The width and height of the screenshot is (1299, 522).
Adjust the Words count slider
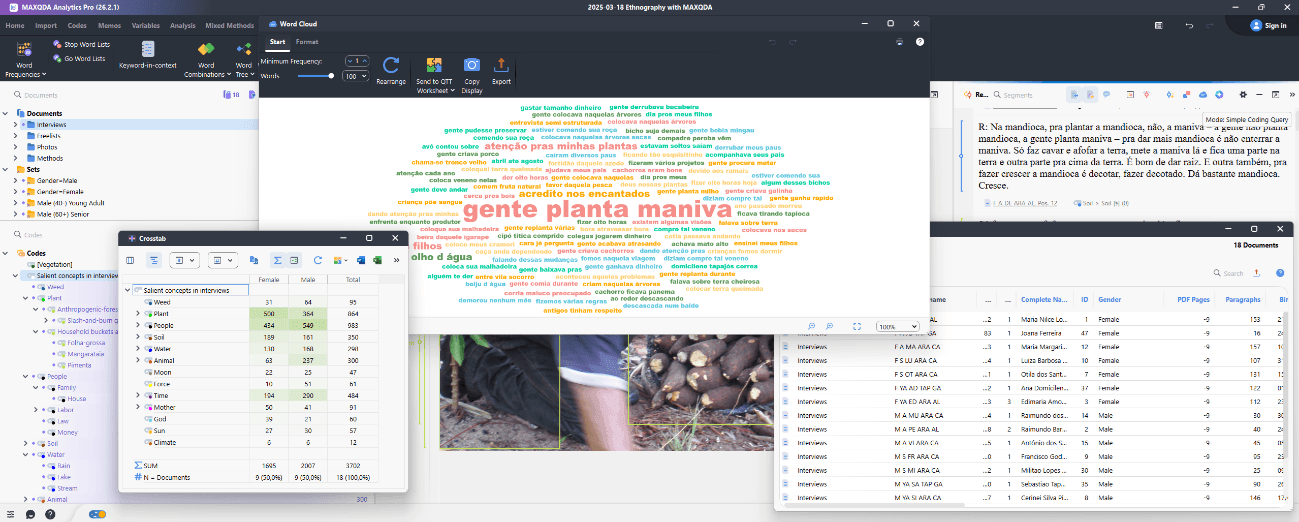315,76
